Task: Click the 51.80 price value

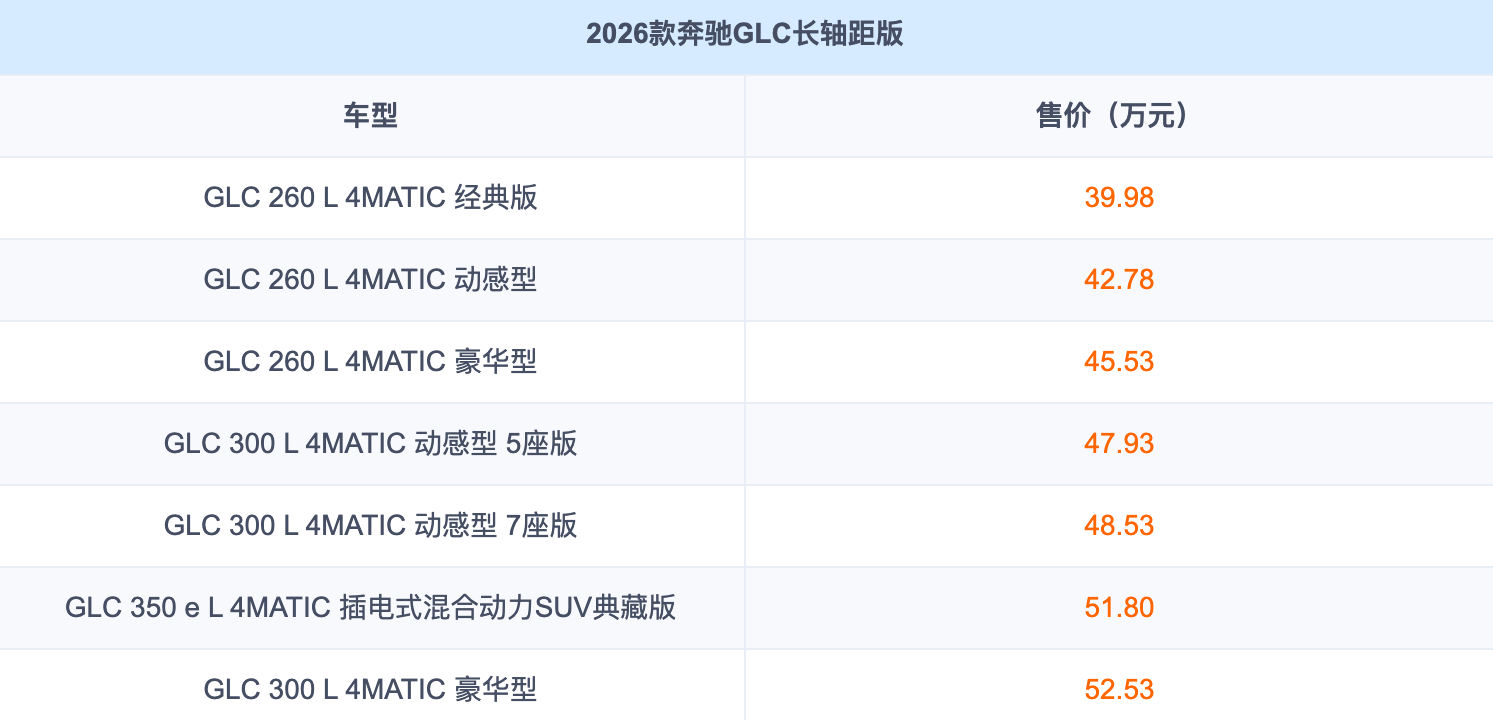Action: (1119, 608)
